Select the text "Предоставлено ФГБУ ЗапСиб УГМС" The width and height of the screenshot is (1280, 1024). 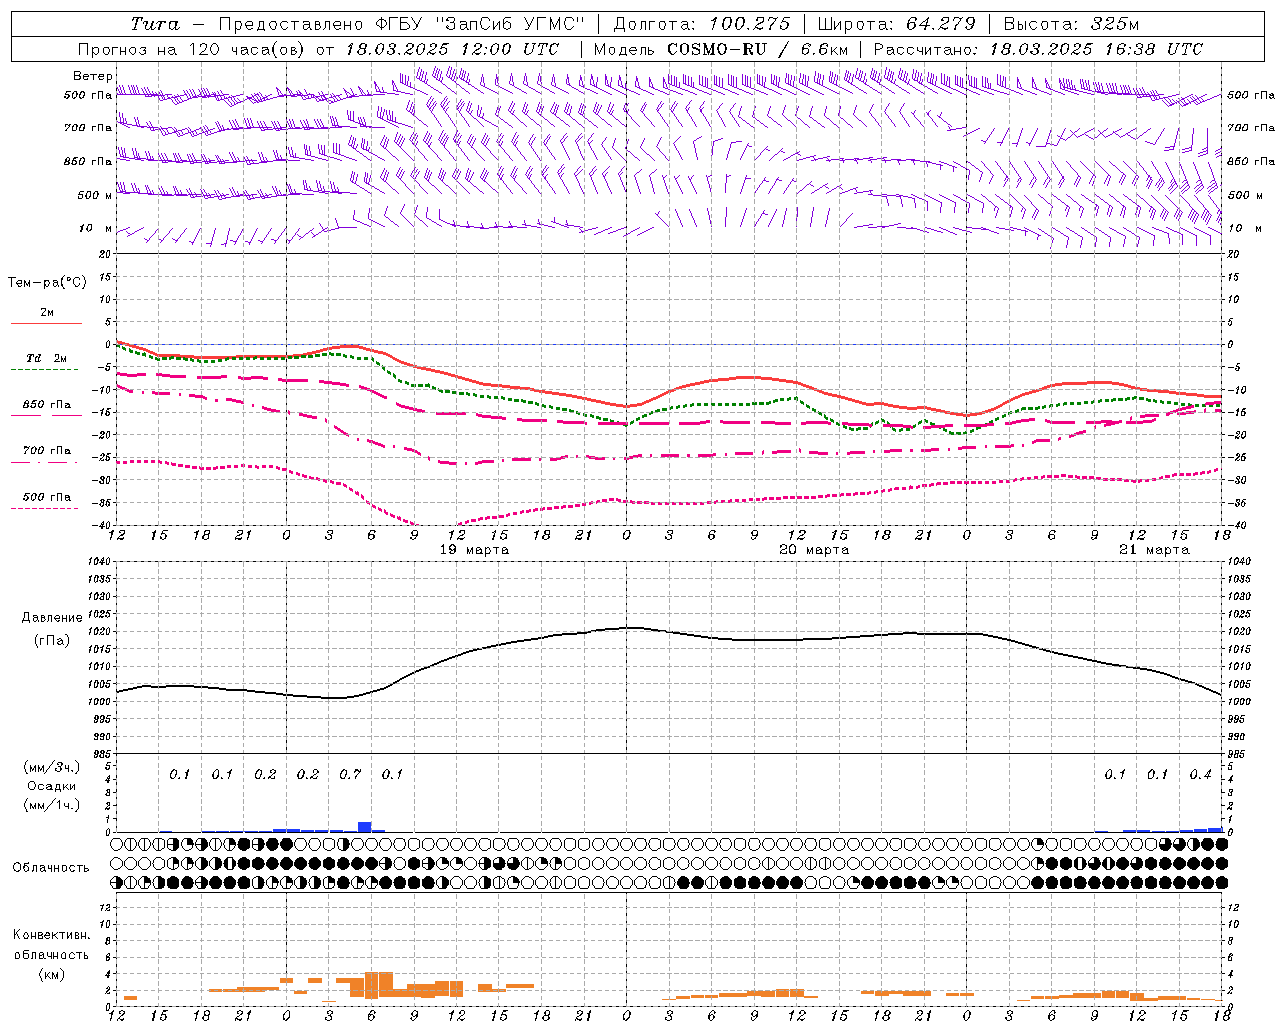[401, 24]
